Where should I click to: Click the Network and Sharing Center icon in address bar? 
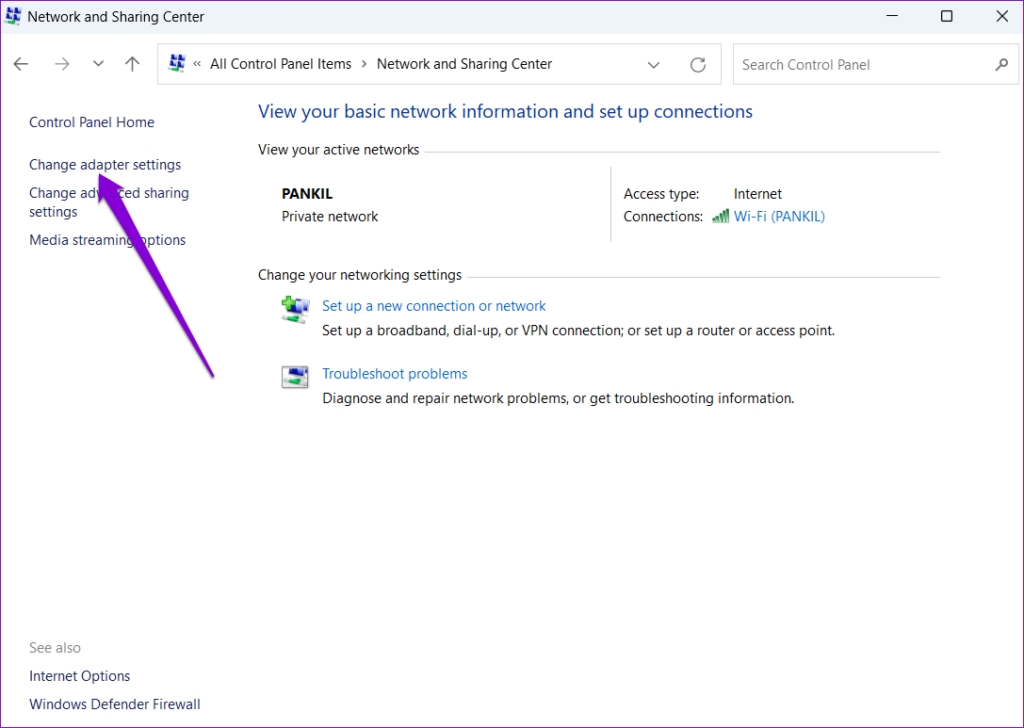[x=177, y=62]
